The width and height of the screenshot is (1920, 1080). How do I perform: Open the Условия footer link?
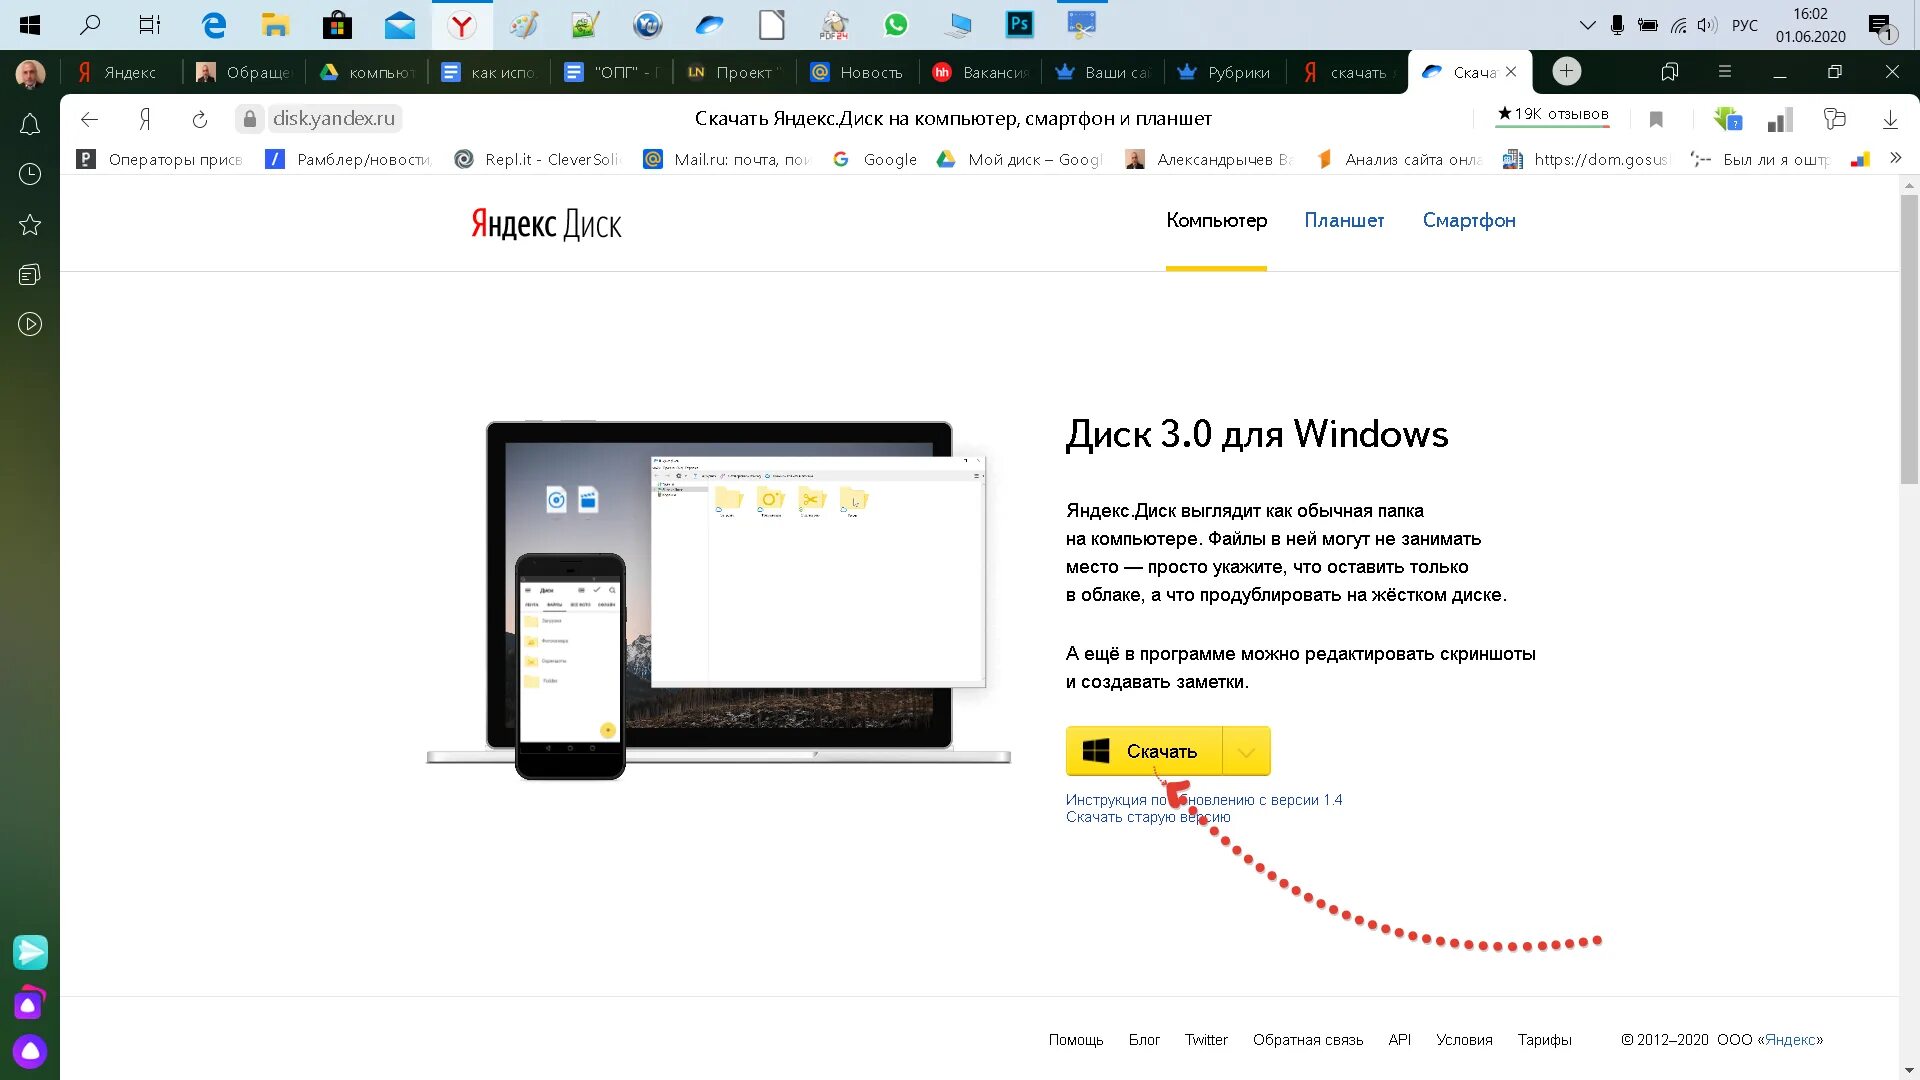click(x=1464, y=1040)
